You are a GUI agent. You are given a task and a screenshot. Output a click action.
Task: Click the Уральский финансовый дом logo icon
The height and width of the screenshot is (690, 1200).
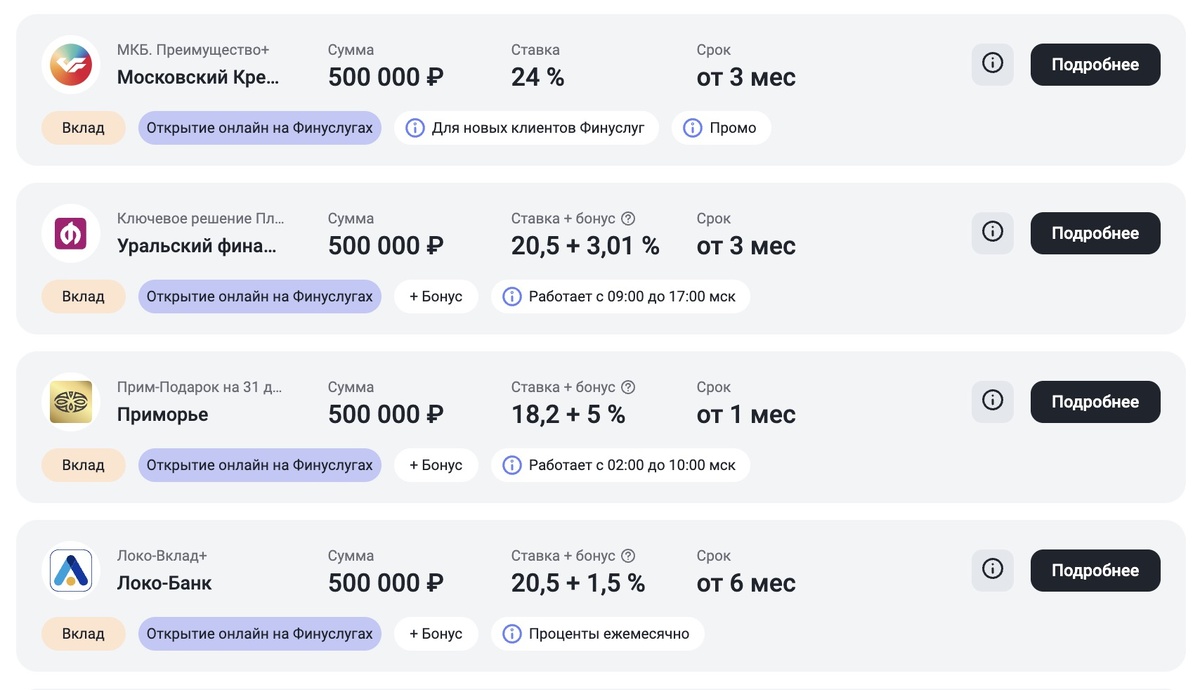coord(71,234)
